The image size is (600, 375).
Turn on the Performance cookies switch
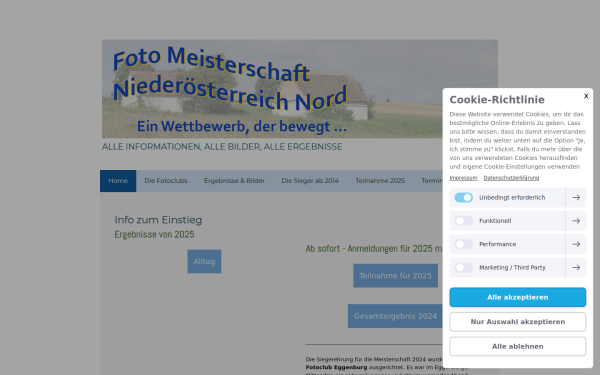[x=463, y=244]
